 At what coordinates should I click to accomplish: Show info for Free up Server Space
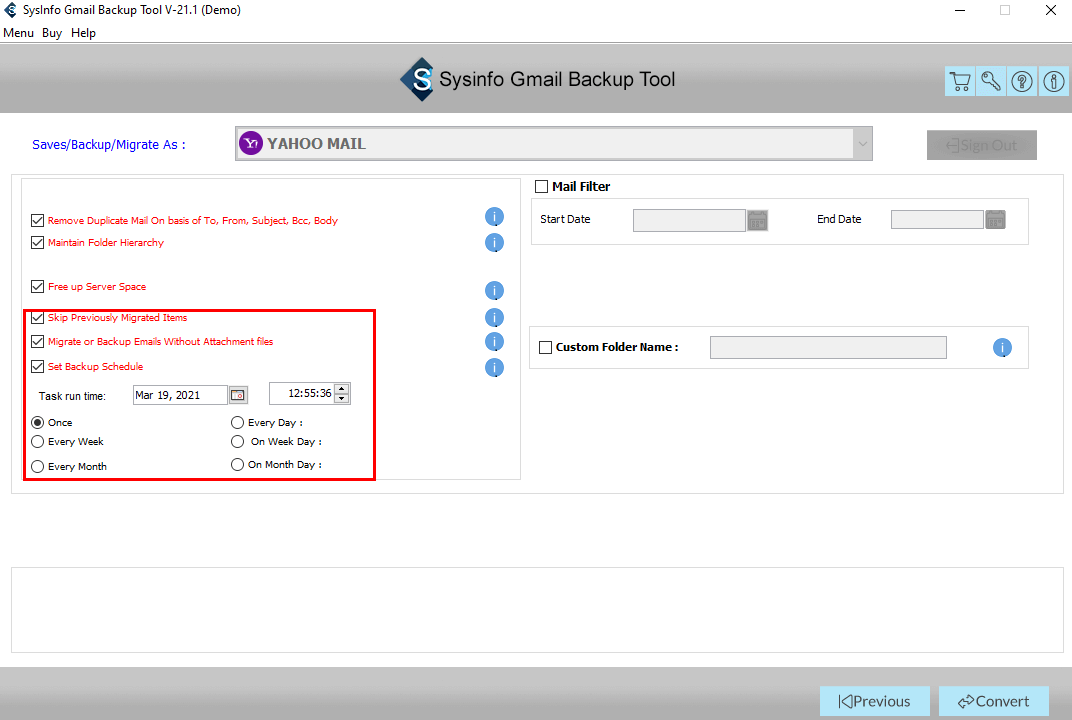click(x=494, y=291)
